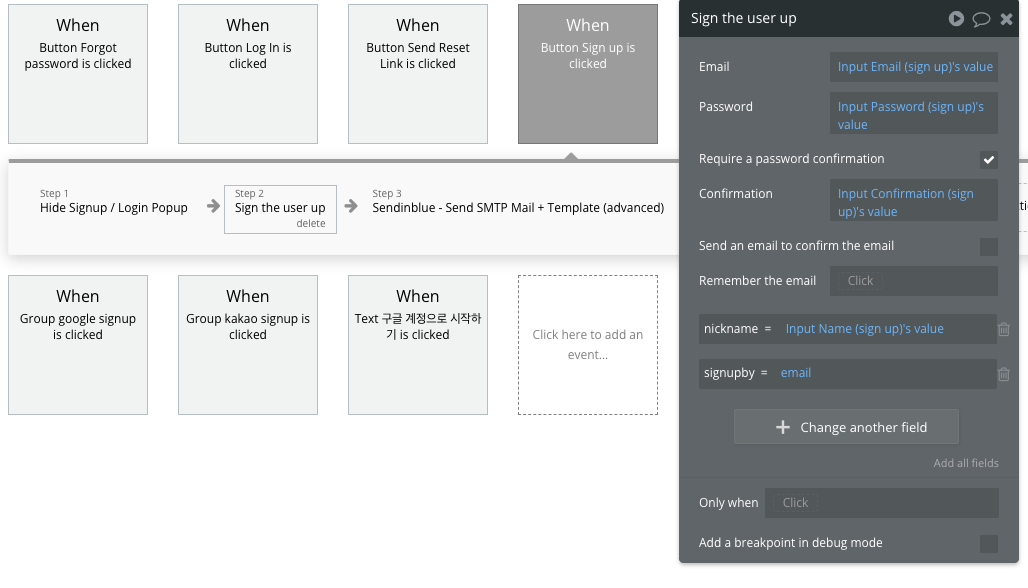Click the Confirmation label in the panel
Screen dimensions: 1028x588
(x=736, y=194)
